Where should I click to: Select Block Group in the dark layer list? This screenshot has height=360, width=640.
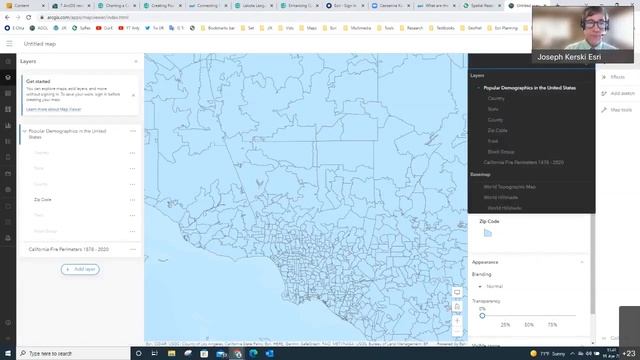(x=501, y=152)
